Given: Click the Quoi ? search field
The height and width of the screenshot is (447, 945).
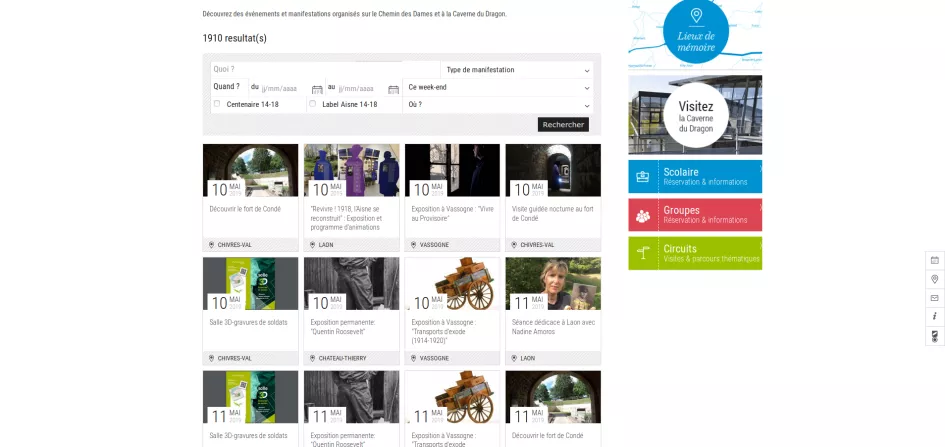Looking at the screenshot, I should click(x=325, y=70).
